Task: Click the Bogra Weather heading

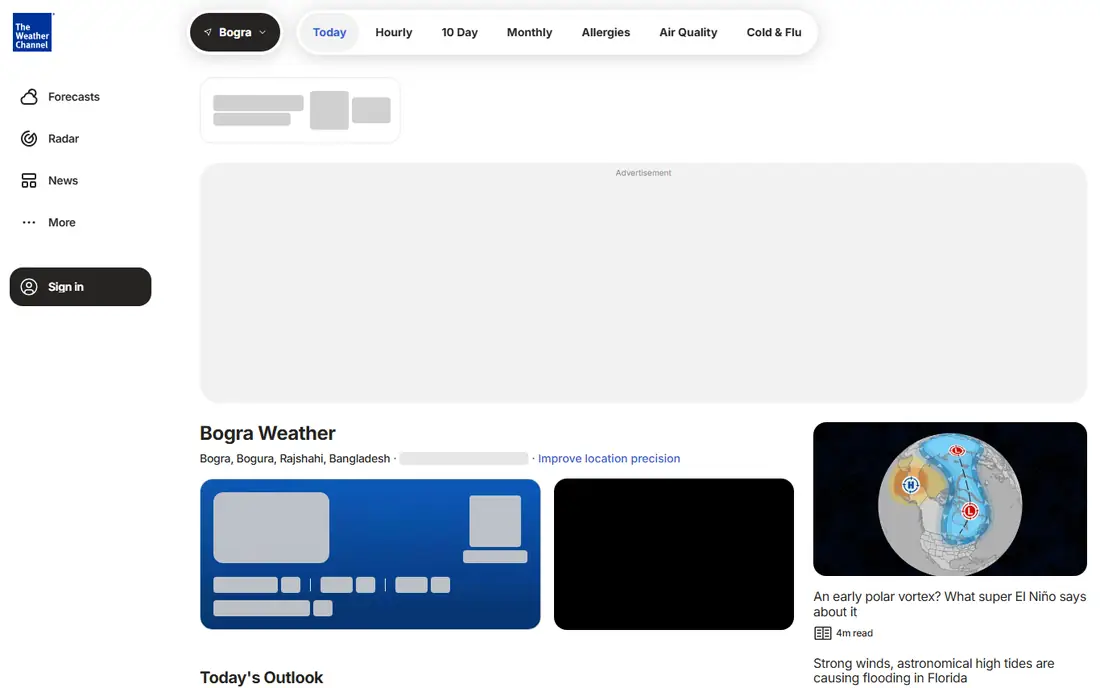Action: 267,433
